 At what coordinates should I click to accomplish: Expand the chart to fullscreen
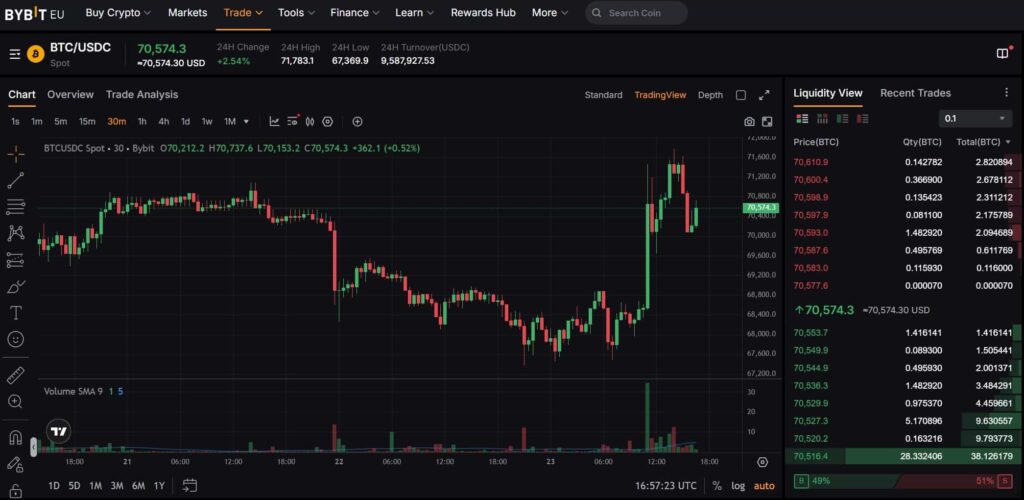tap(764, 95)
